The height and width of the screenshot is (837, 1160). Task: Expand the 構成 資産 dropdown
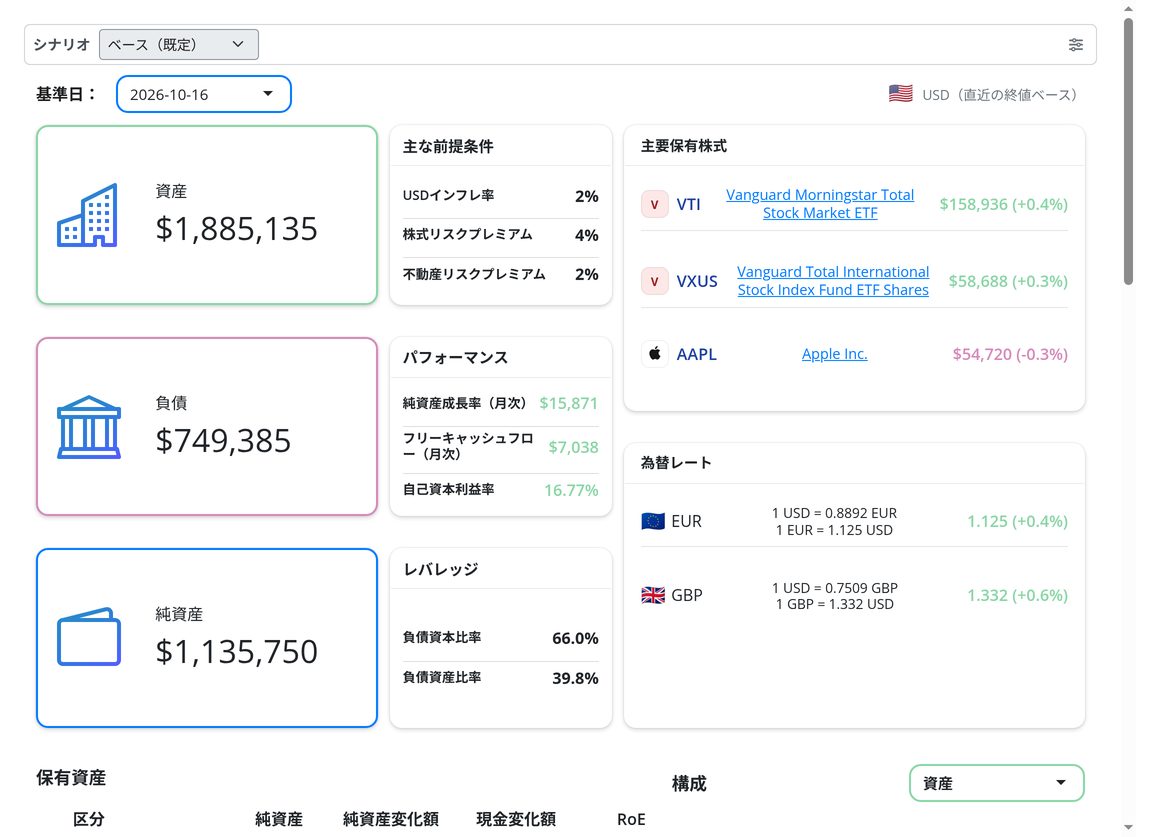click(997, 783)
